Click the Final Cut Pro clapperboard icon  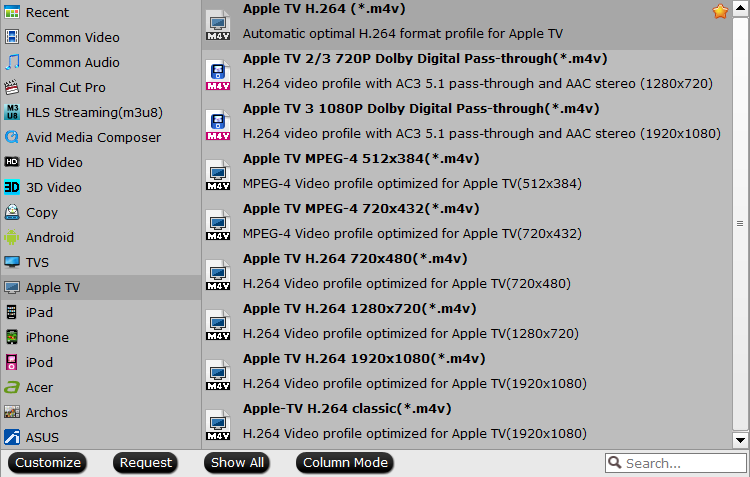(12, 87)
